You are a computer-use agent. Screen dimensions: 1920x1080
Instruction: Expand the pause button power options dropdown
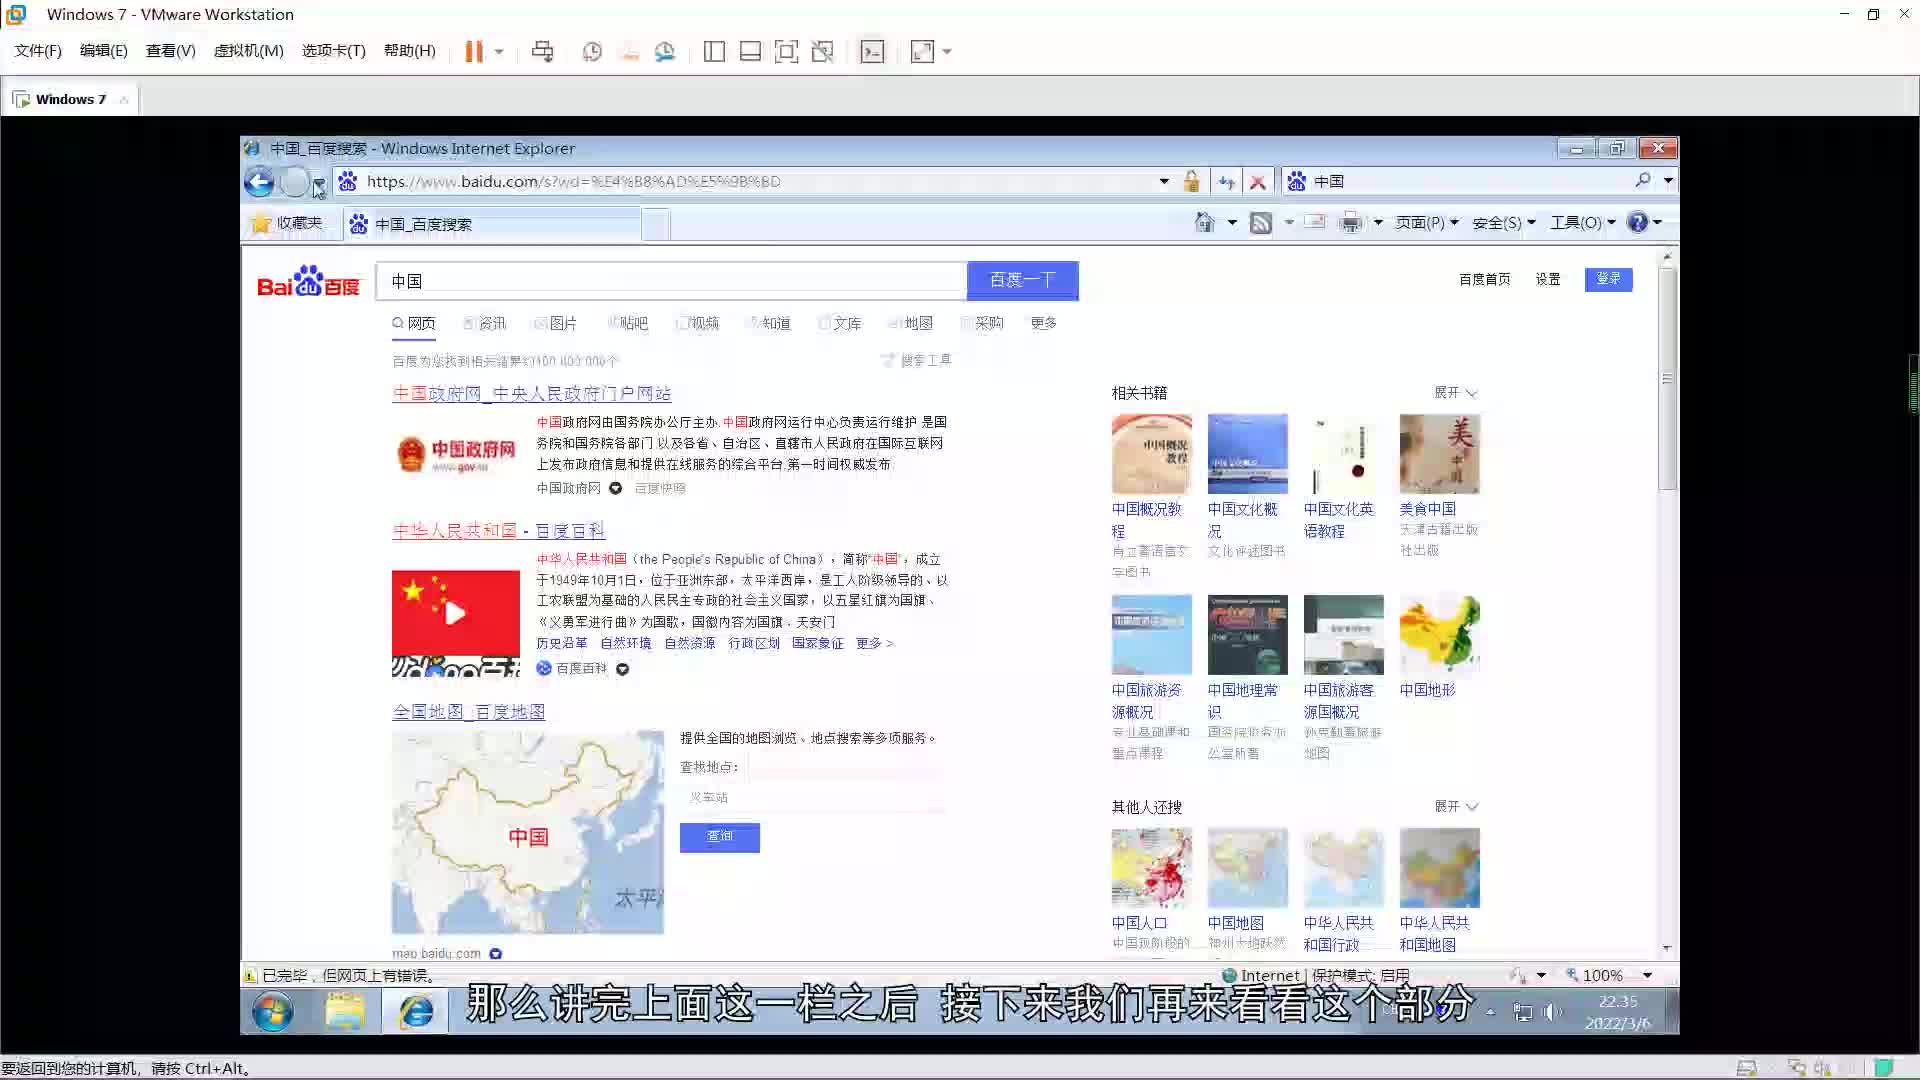pos(499,52)
